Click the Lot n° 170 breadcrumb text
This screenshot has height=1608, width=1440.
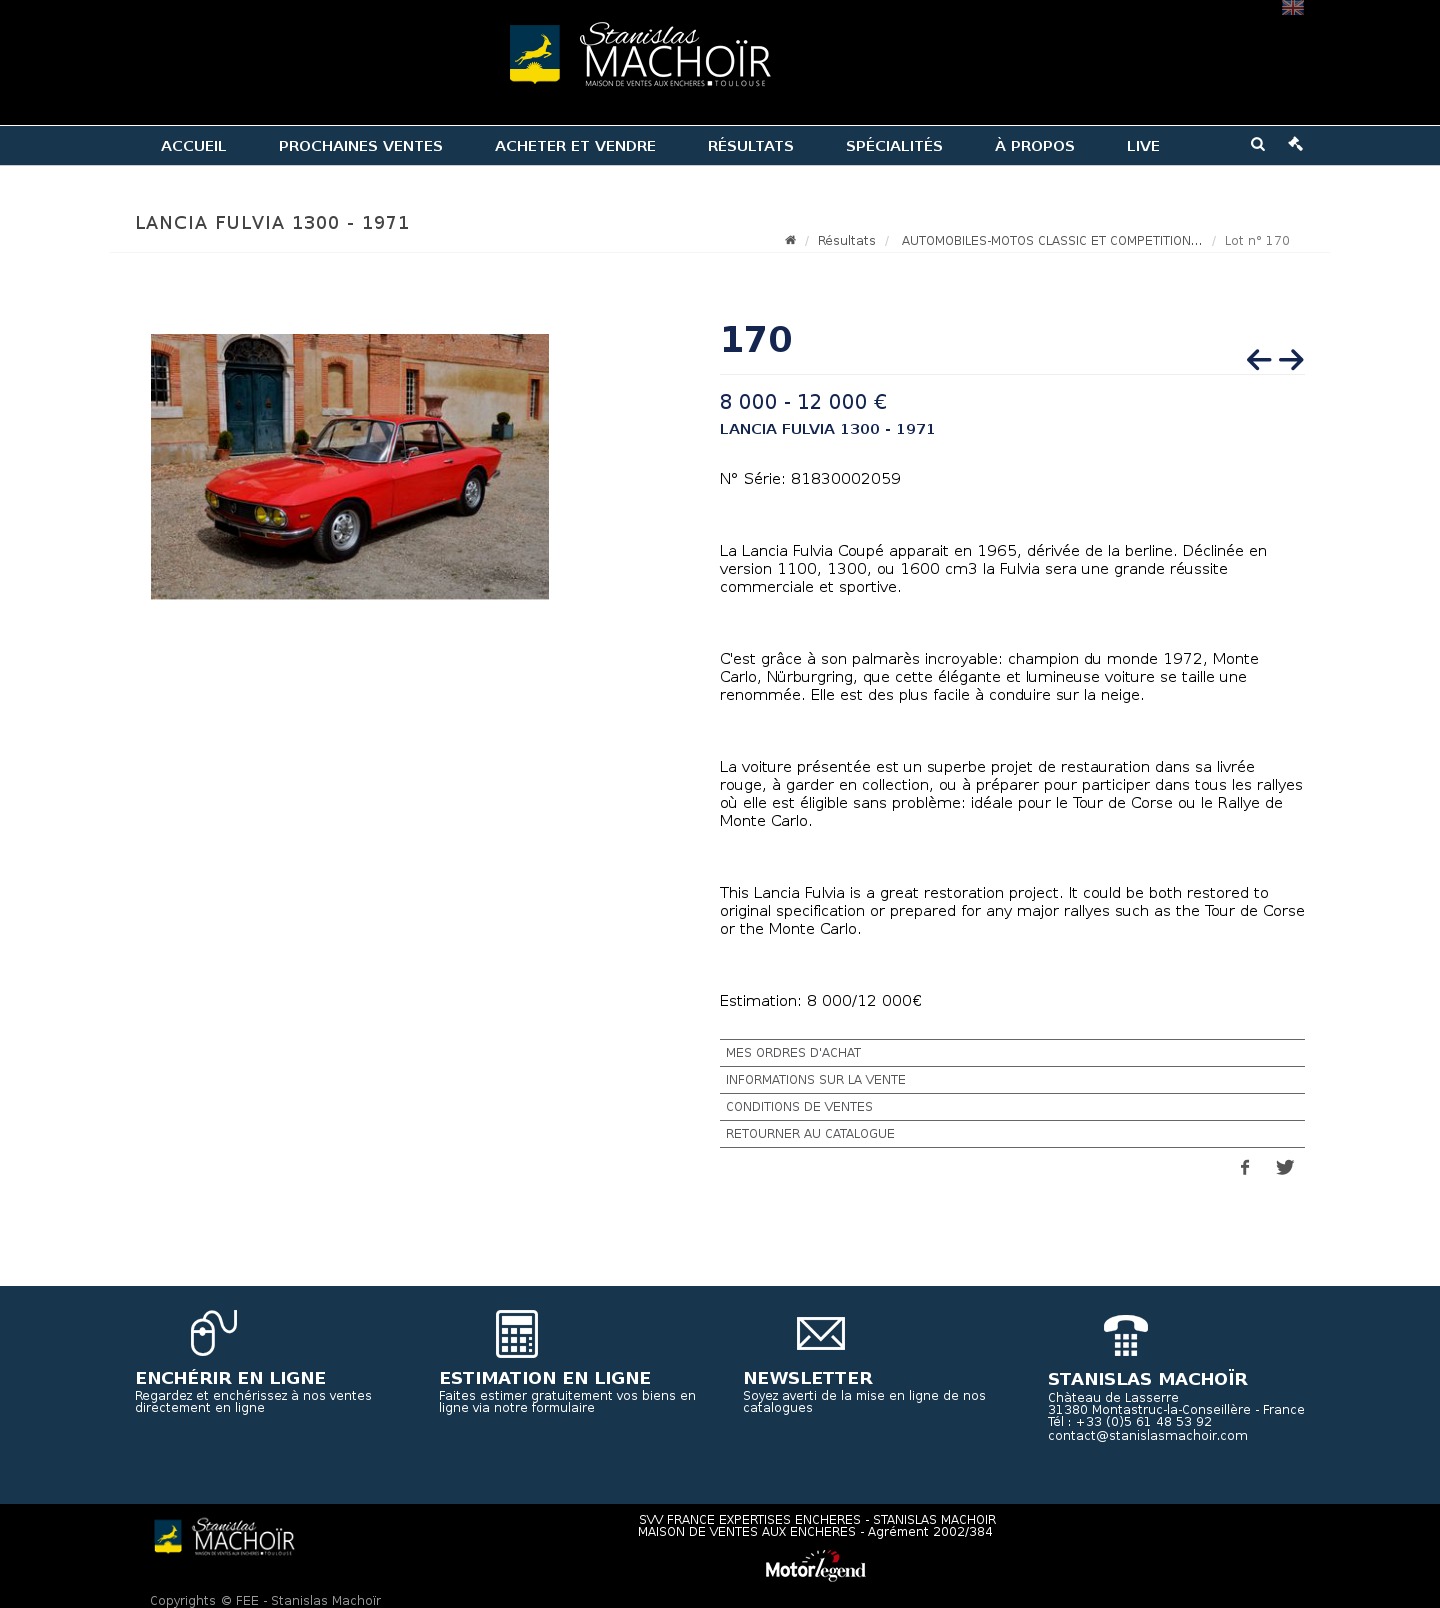(1257, 241)
